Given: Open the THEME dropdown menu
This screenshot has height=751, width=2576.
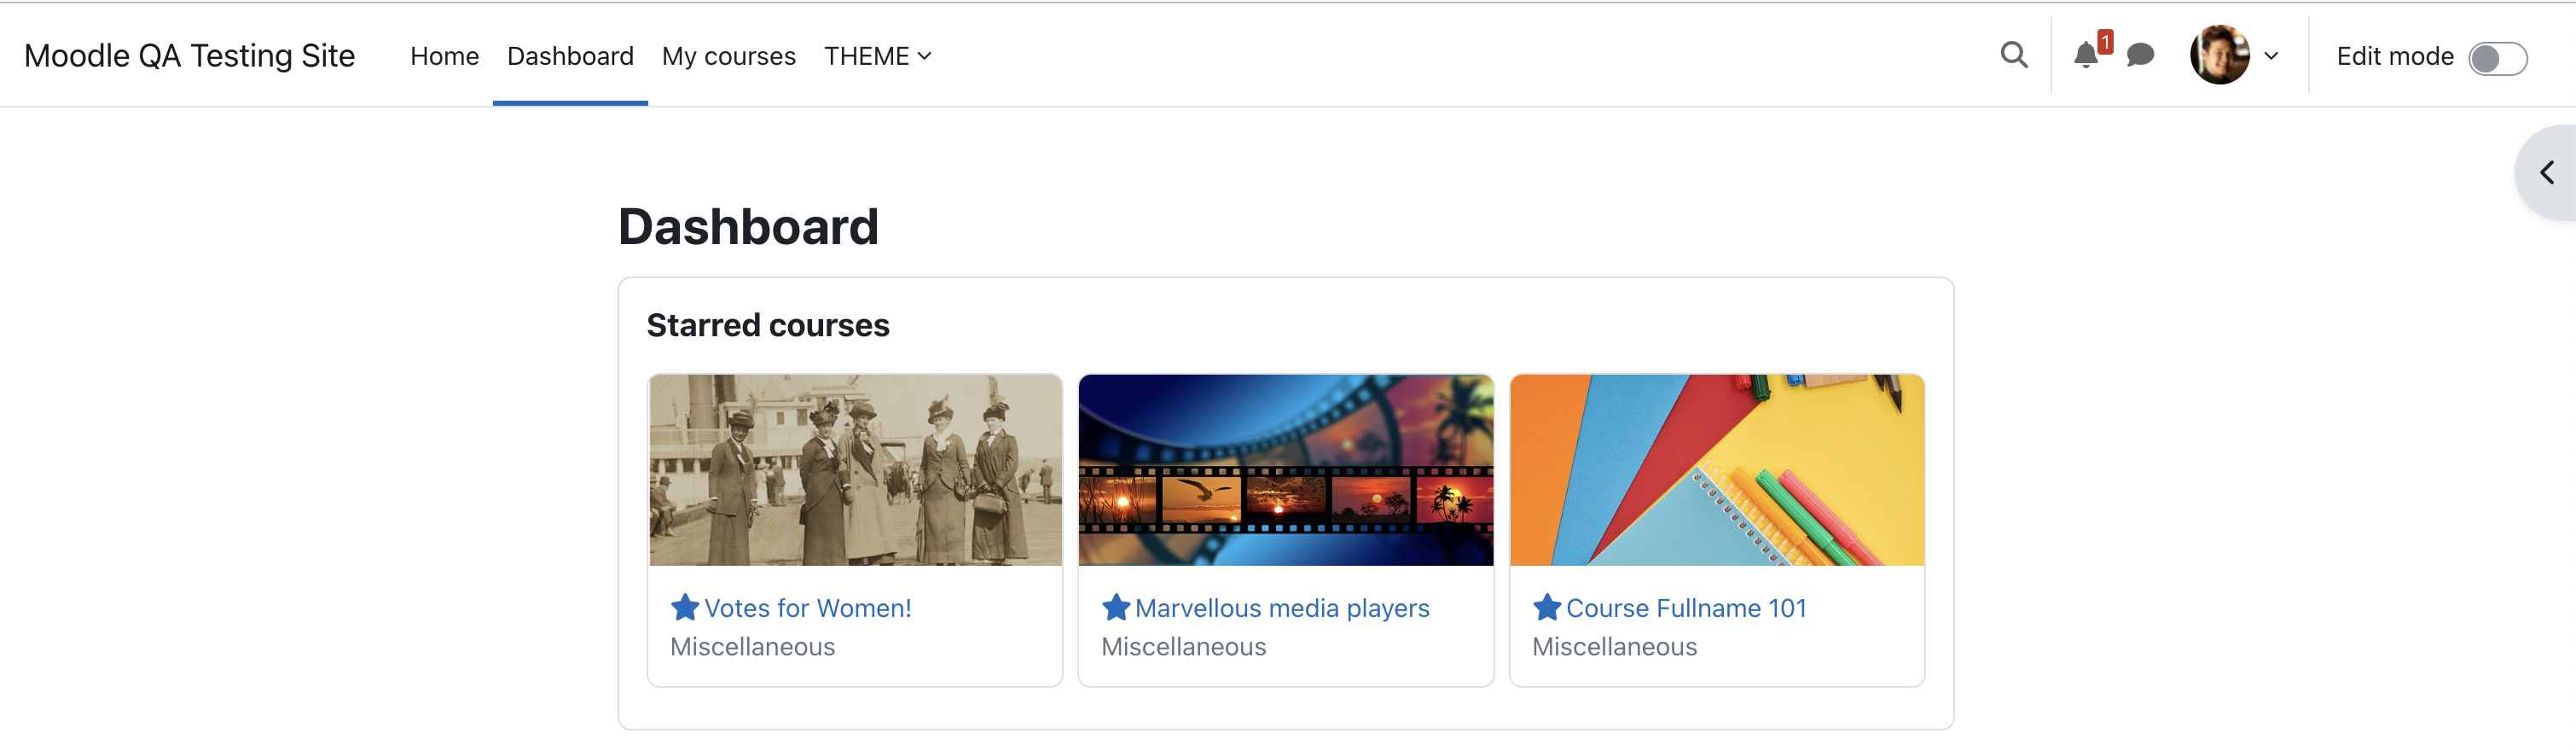Looking at the screenshot, I should [877, 56].
